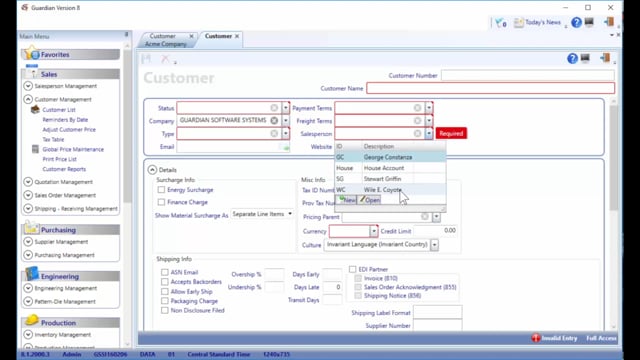This screenshot has height=360, width=640.
Task: Enable EDI Partner checkbox
Action: pyautogui.click(x=353, y=269)
